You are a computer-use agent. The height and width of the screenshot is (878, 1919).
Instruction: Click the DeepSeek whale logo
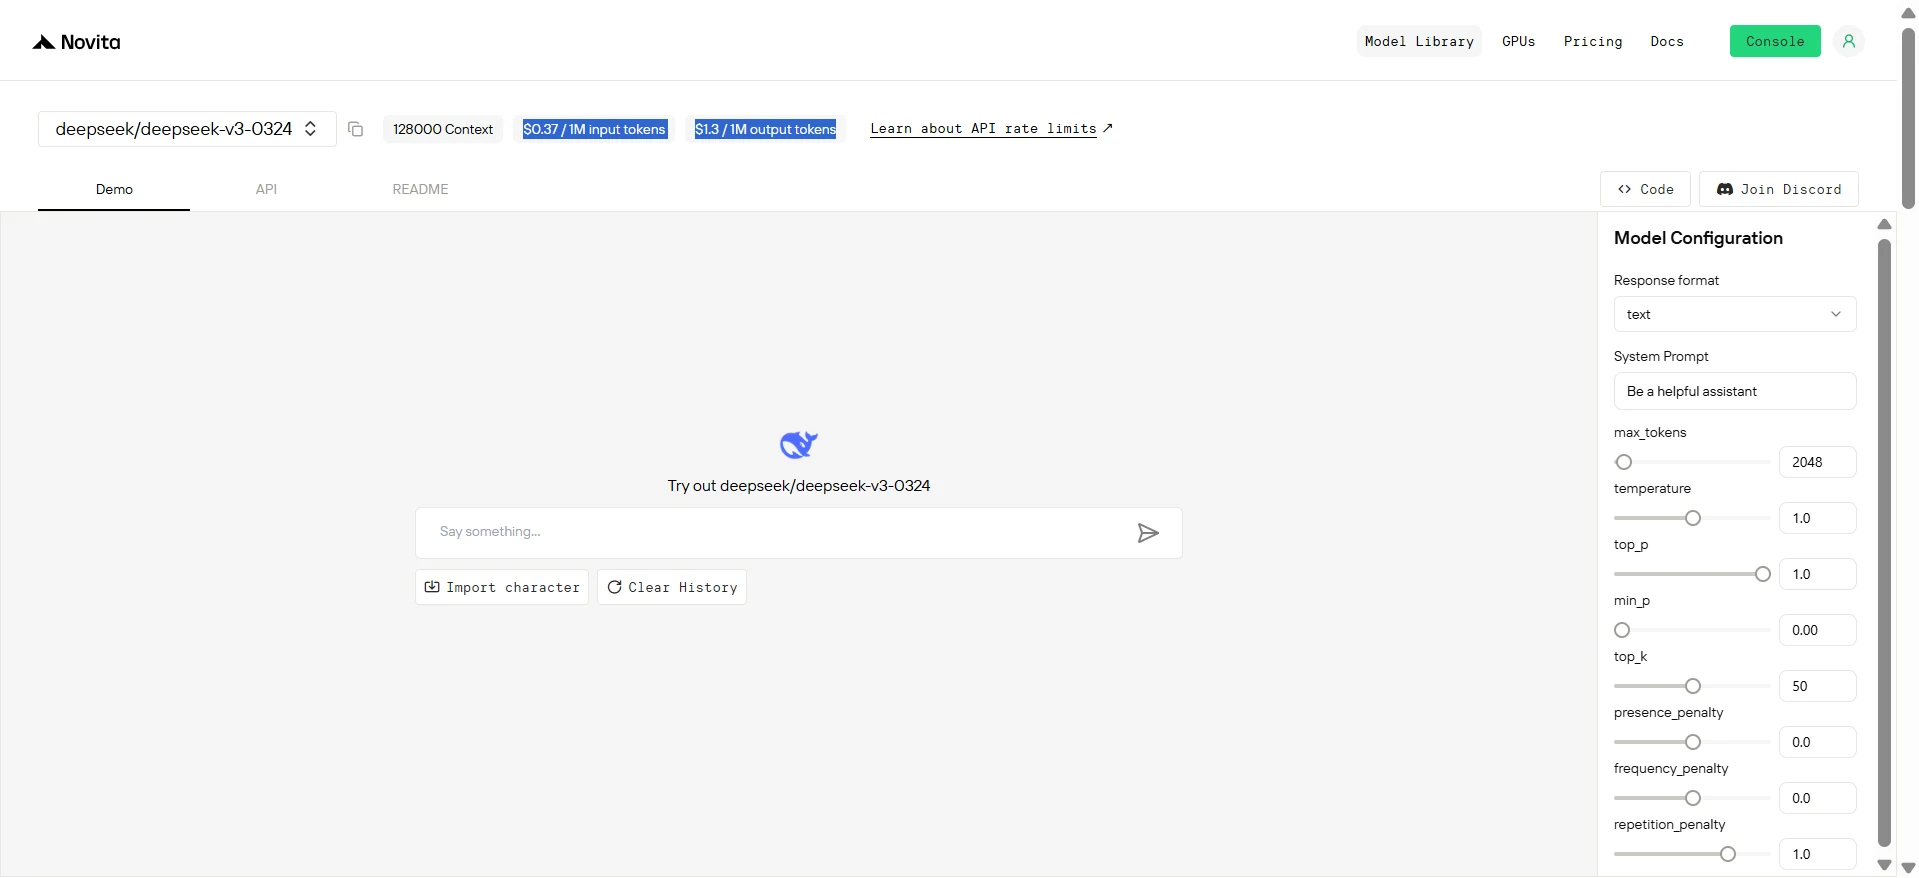[799, 444]
